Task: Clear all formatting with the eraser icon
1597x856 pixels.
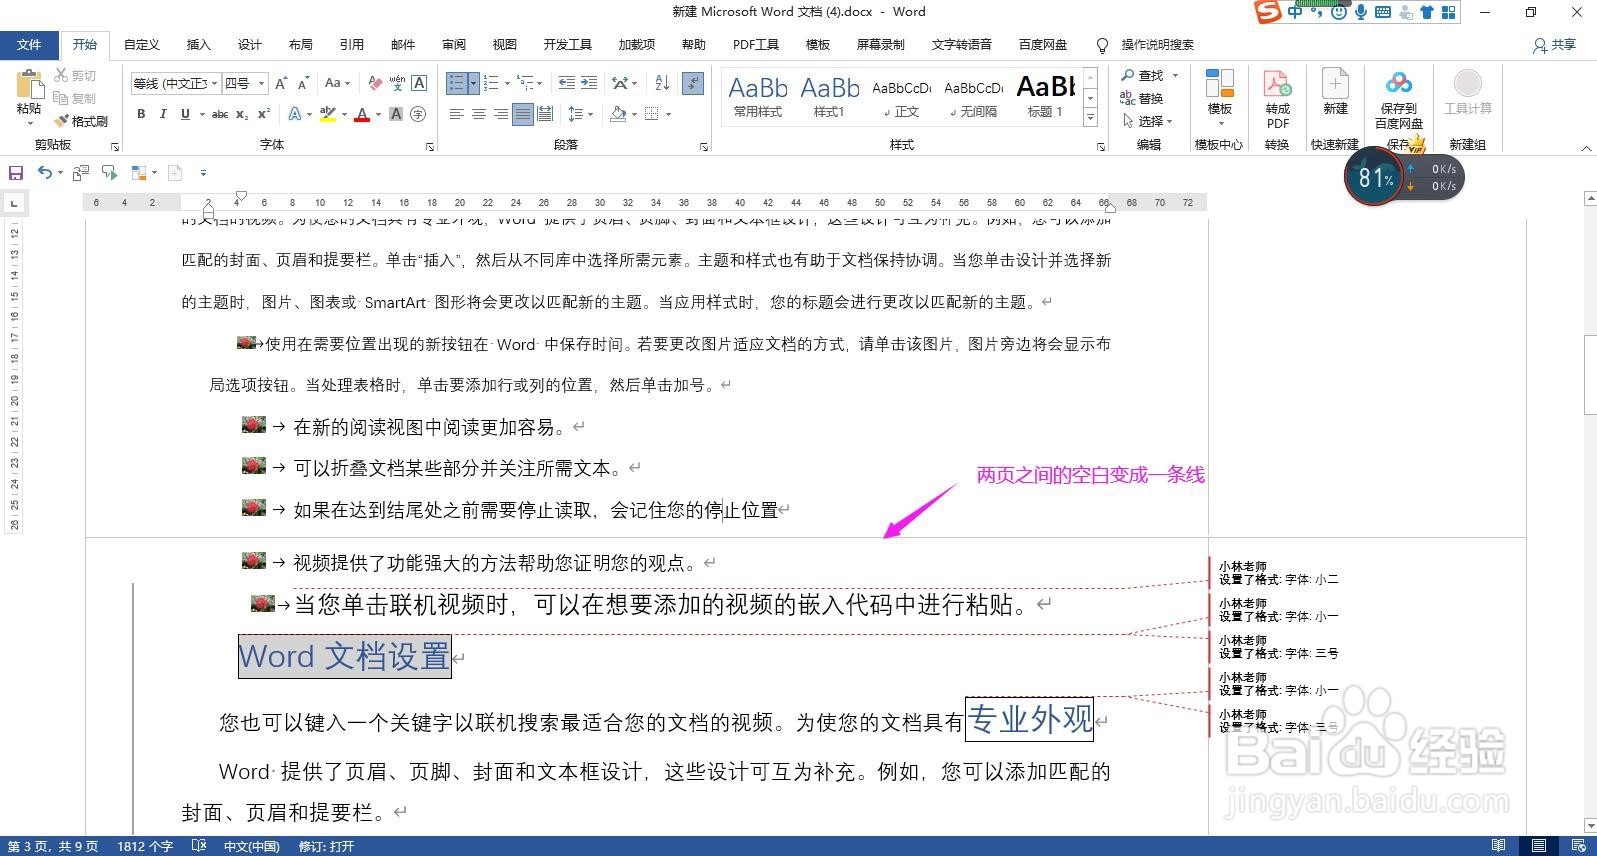Action: pos(374,83)
